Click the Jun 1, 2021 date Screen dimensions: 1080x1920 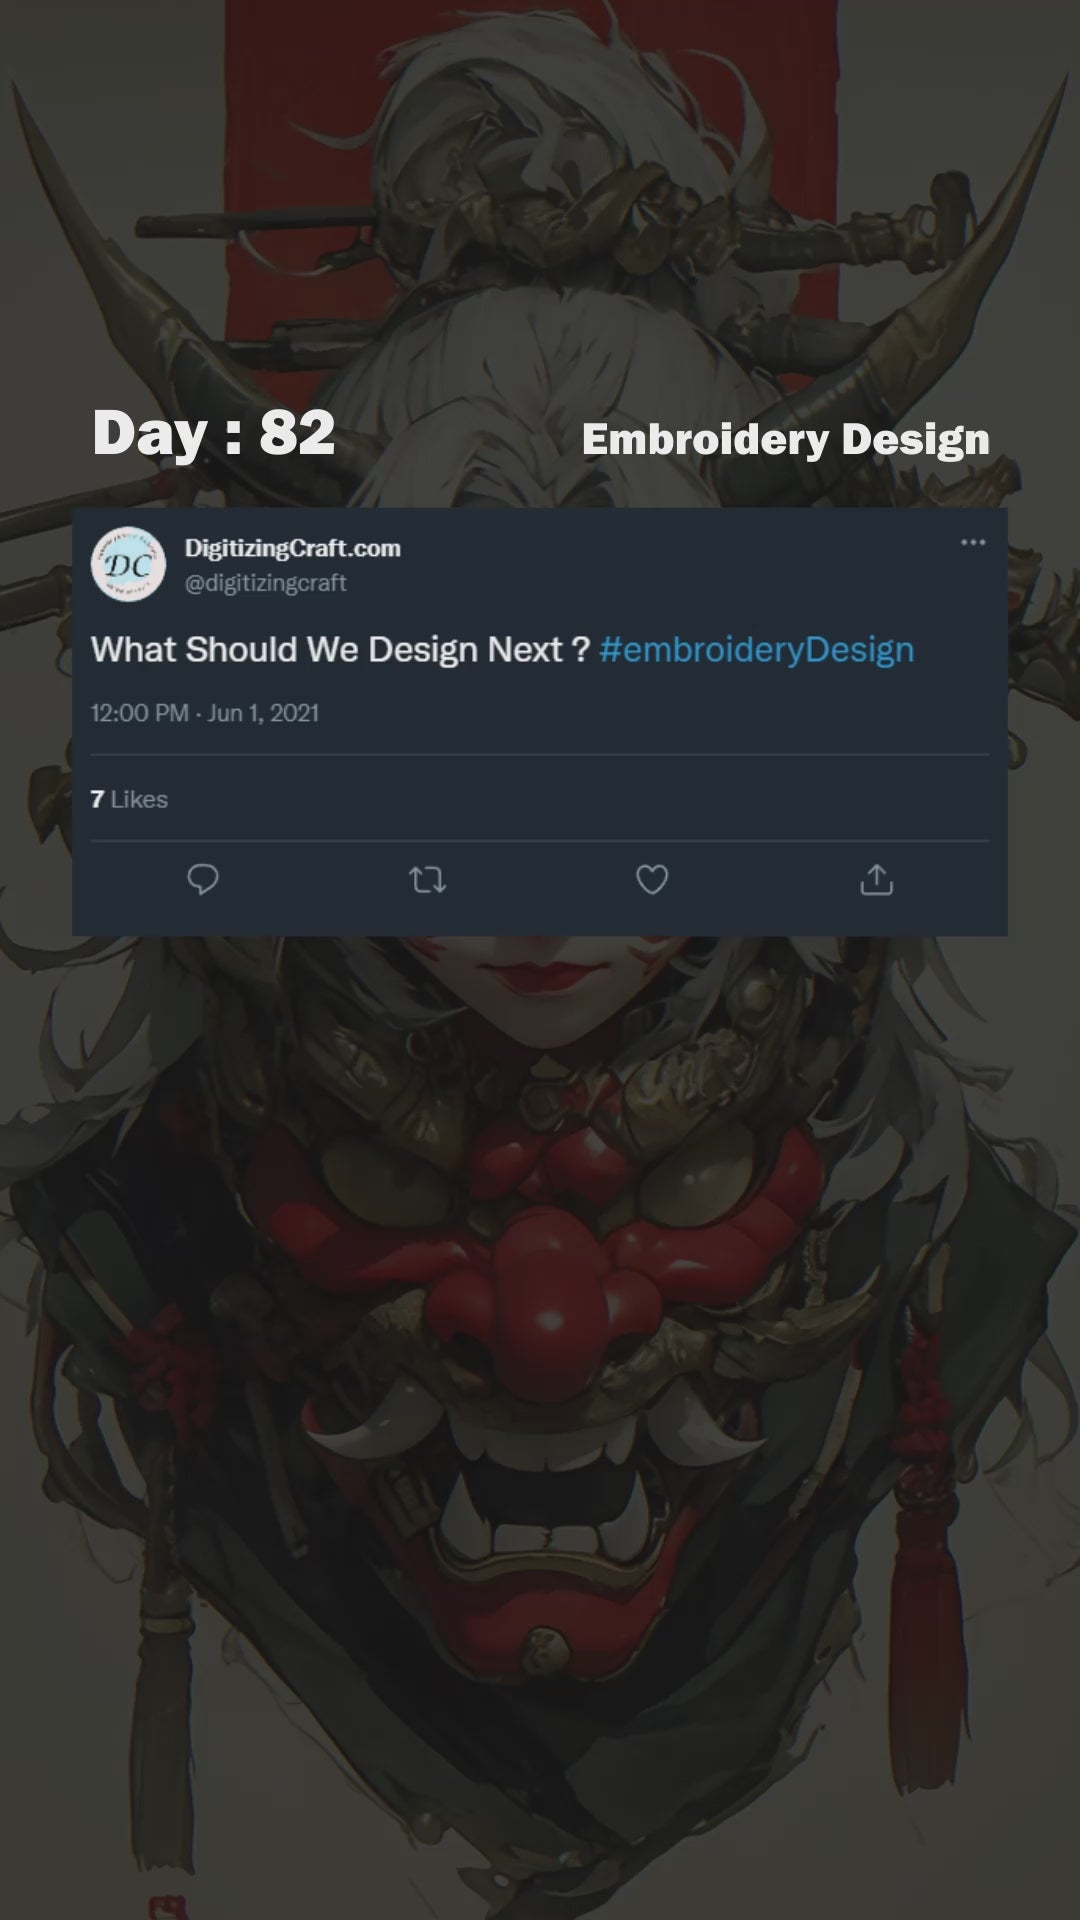tap(263, 713)
